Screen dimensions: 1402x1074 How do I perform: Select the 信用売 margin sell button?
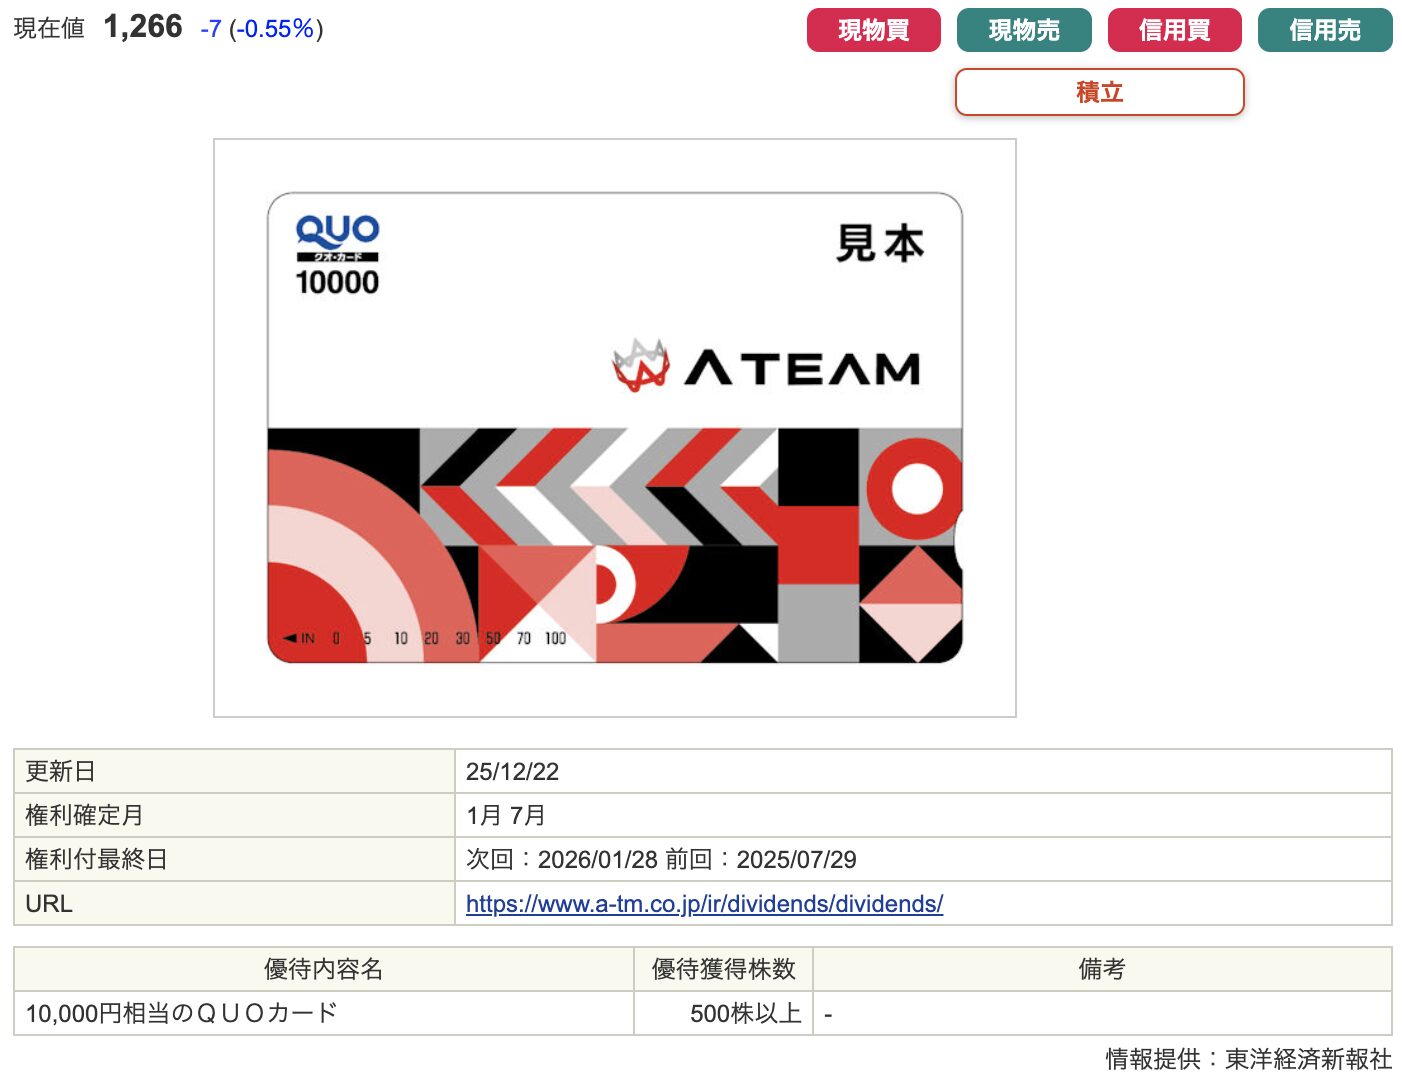[x=1324, y=30]
